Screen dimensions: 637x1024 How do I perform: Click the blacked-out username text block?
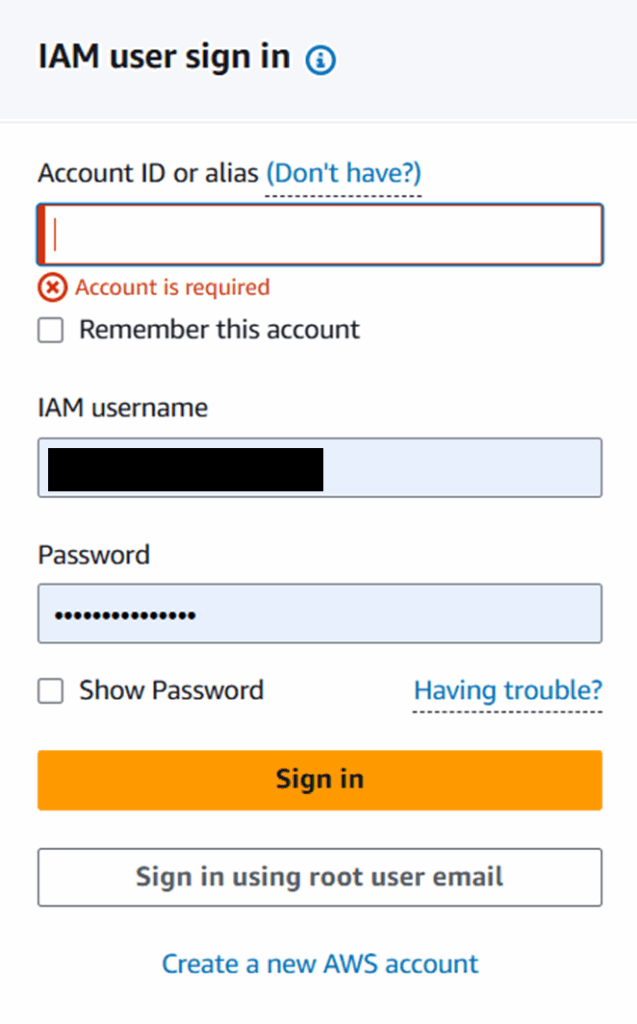coord(186,469)
